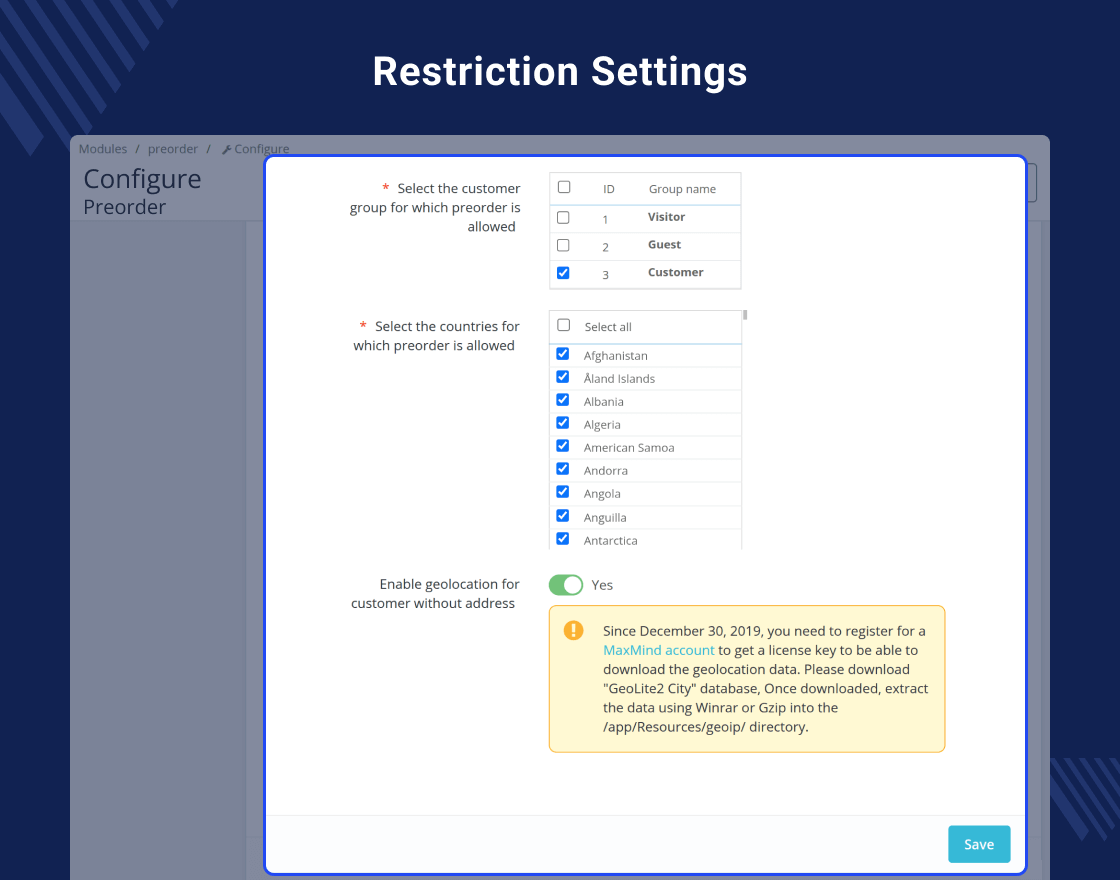Uncheck the Afghanistan checkbox
The height and width of the screenshot is (880, 1120).
[563, 354]
